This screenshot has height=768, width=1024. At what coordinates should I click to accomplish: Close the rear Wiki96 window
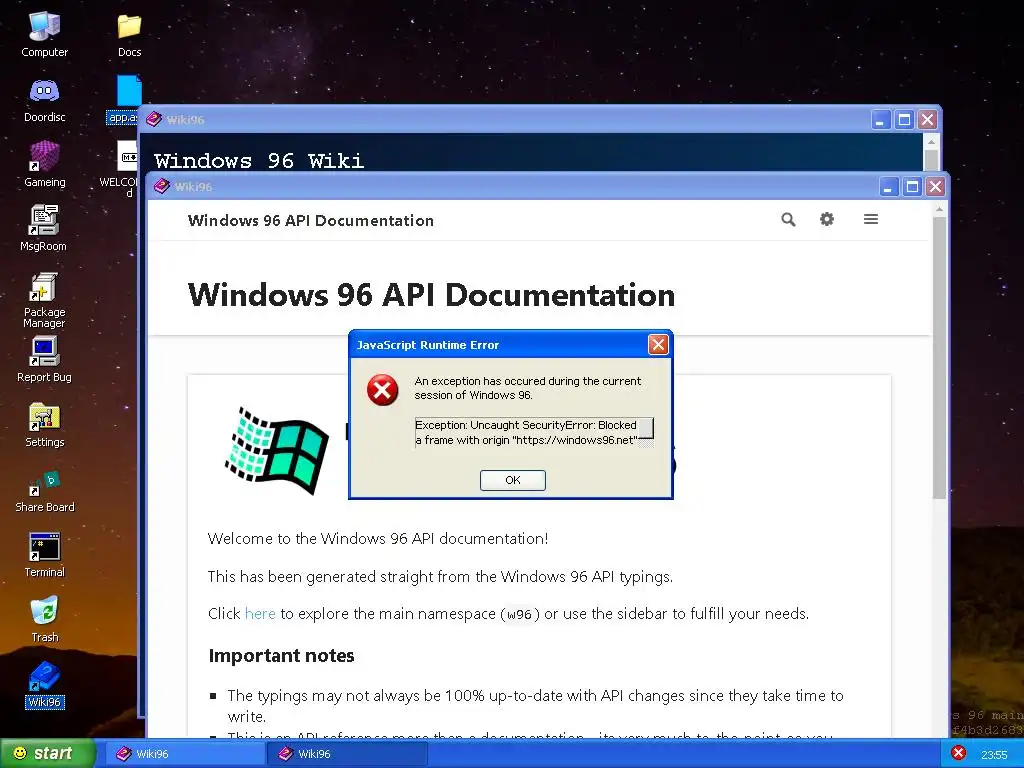pyautogui.click(x=927, y=120)
